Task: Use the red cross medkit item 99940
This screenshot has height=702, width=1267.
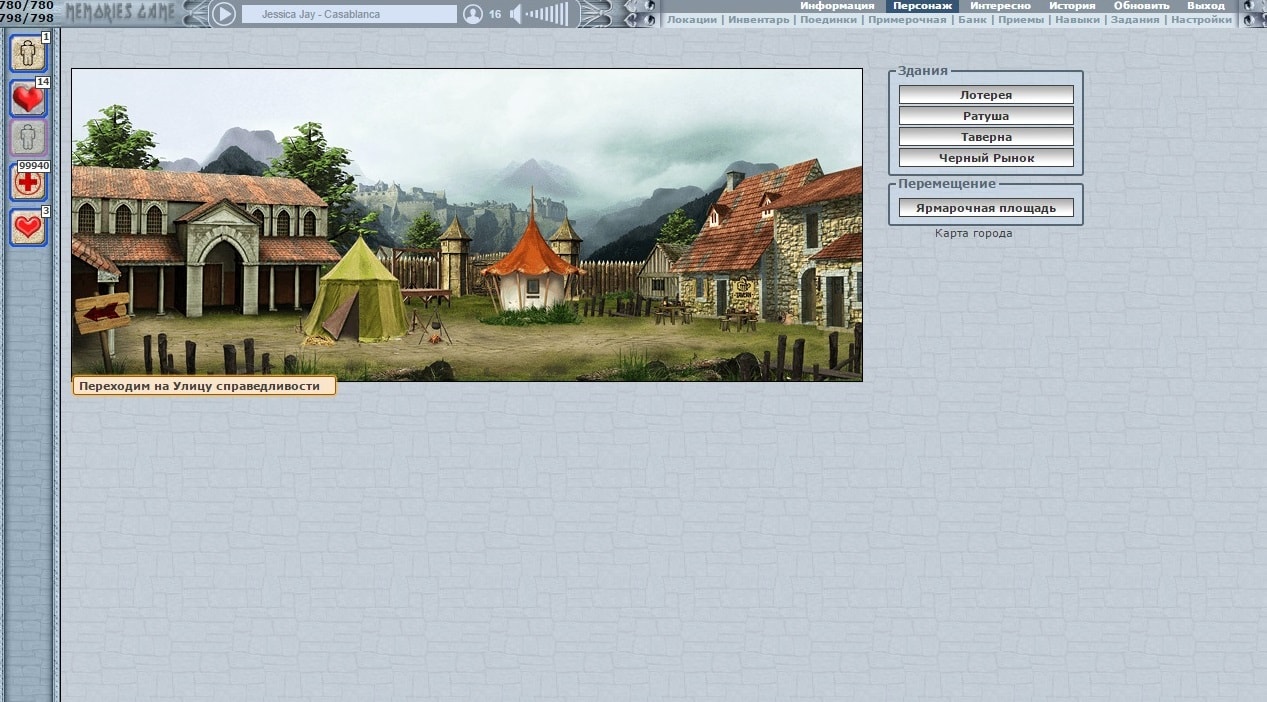Action: click(x=28, y=182)
